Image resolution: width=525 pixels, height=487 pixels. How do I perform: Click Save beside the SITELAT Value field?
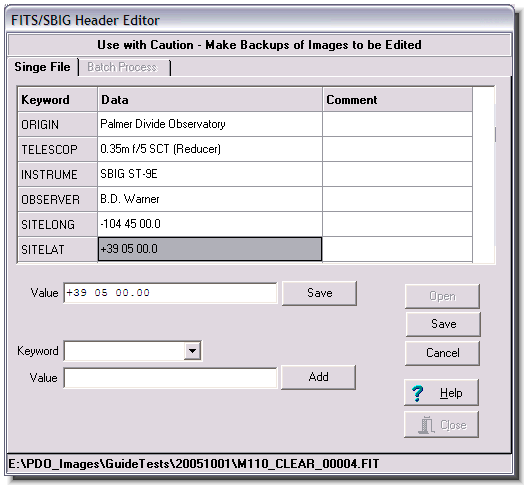tap(319, 293)
